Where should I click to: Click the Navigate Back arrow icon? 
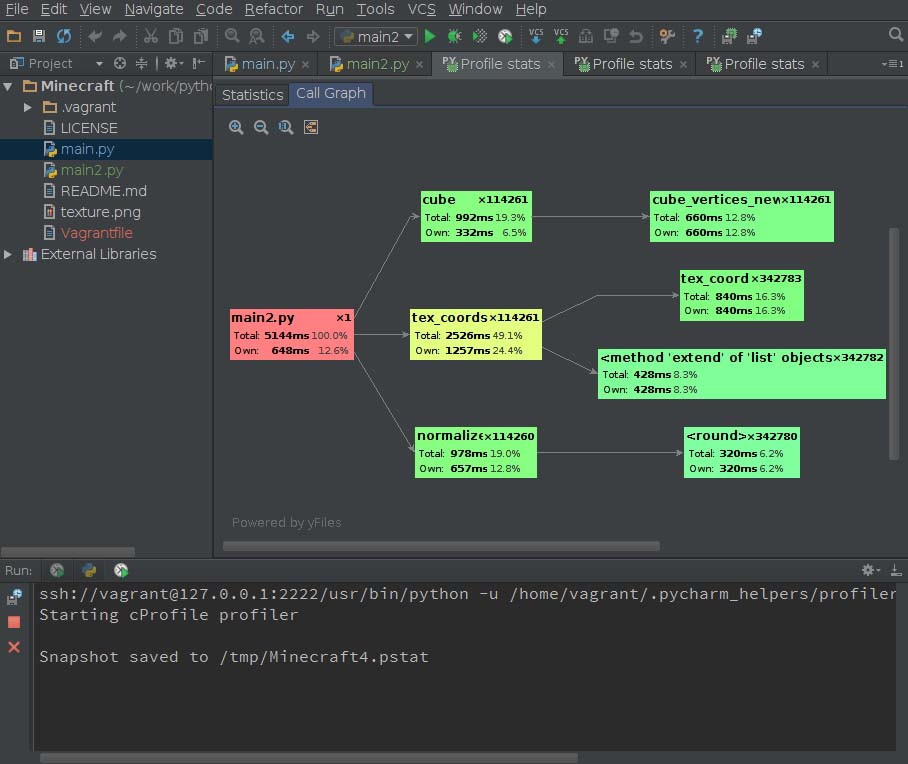click(x=288, y=36)
